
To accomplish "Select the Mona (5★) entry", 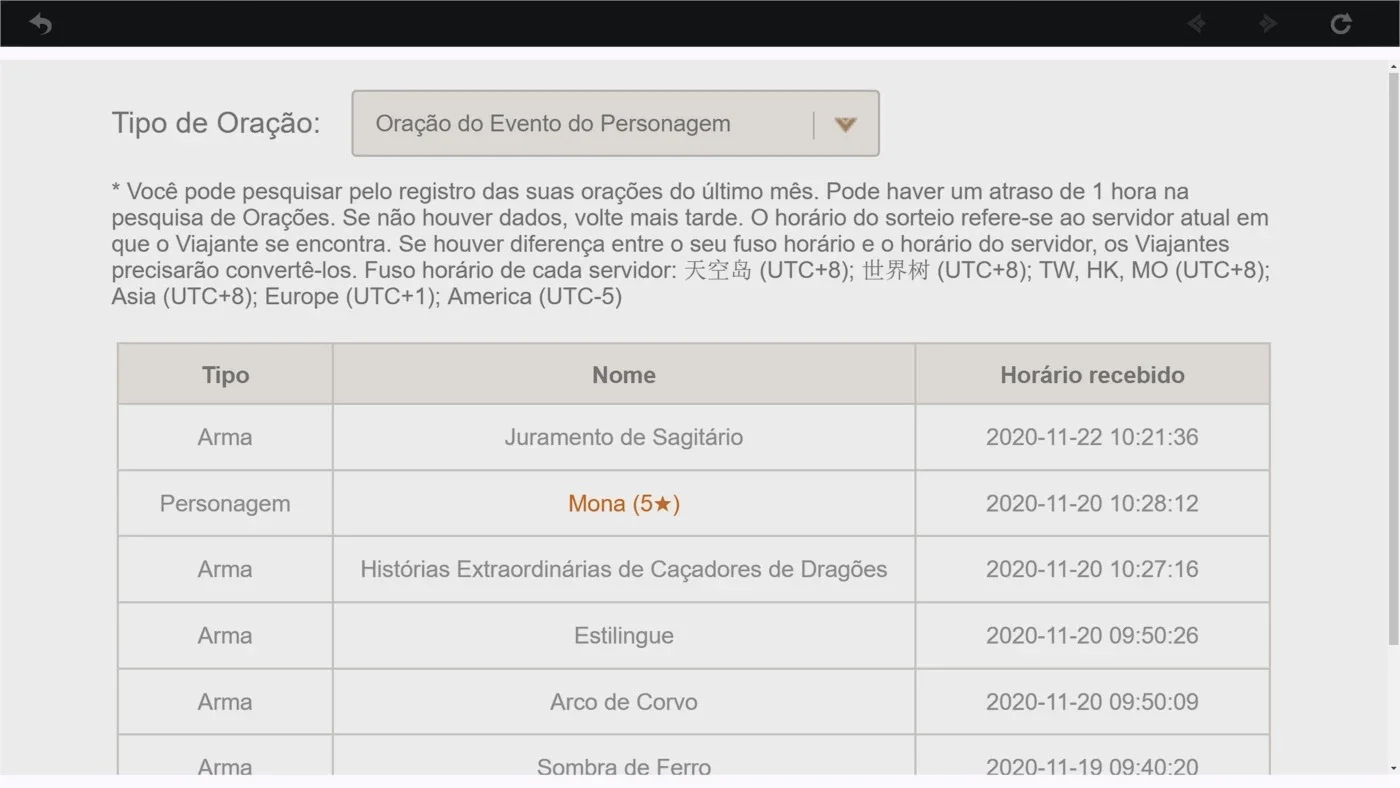I will click(x=624, y=503).
